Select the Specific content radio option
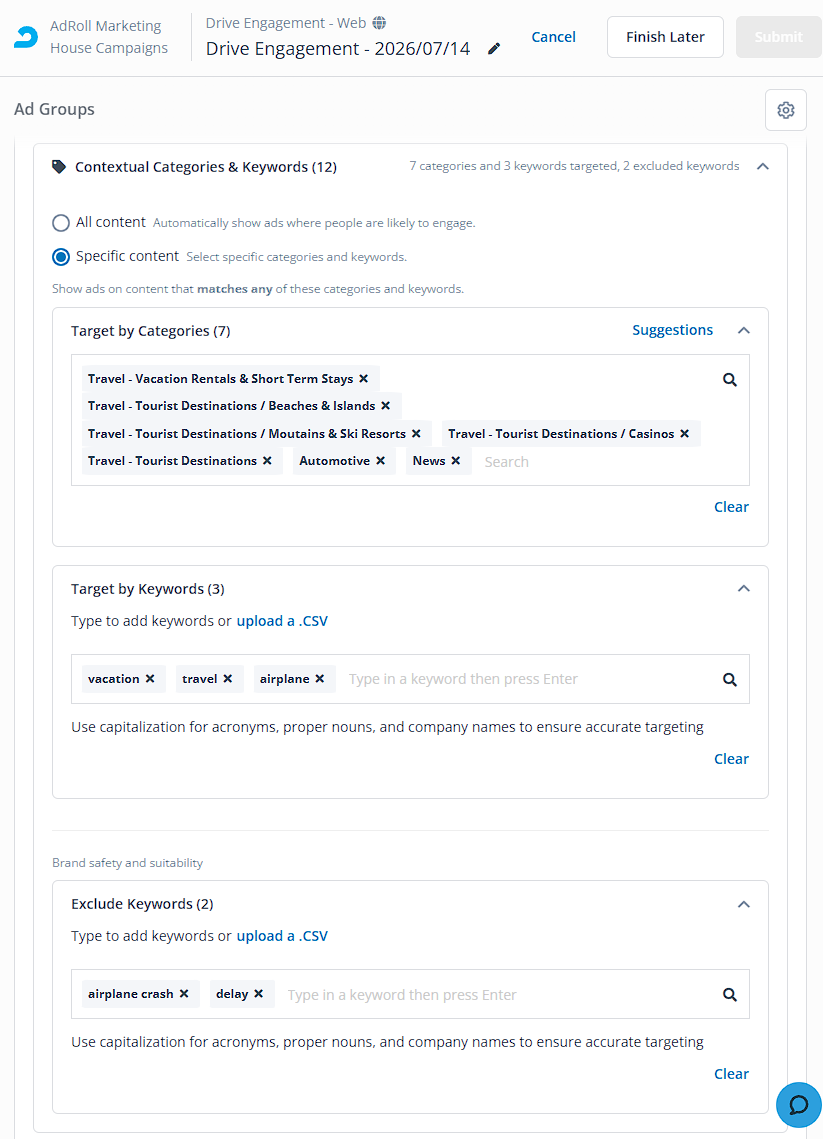The image size is (823, 1139). point(61,256)
